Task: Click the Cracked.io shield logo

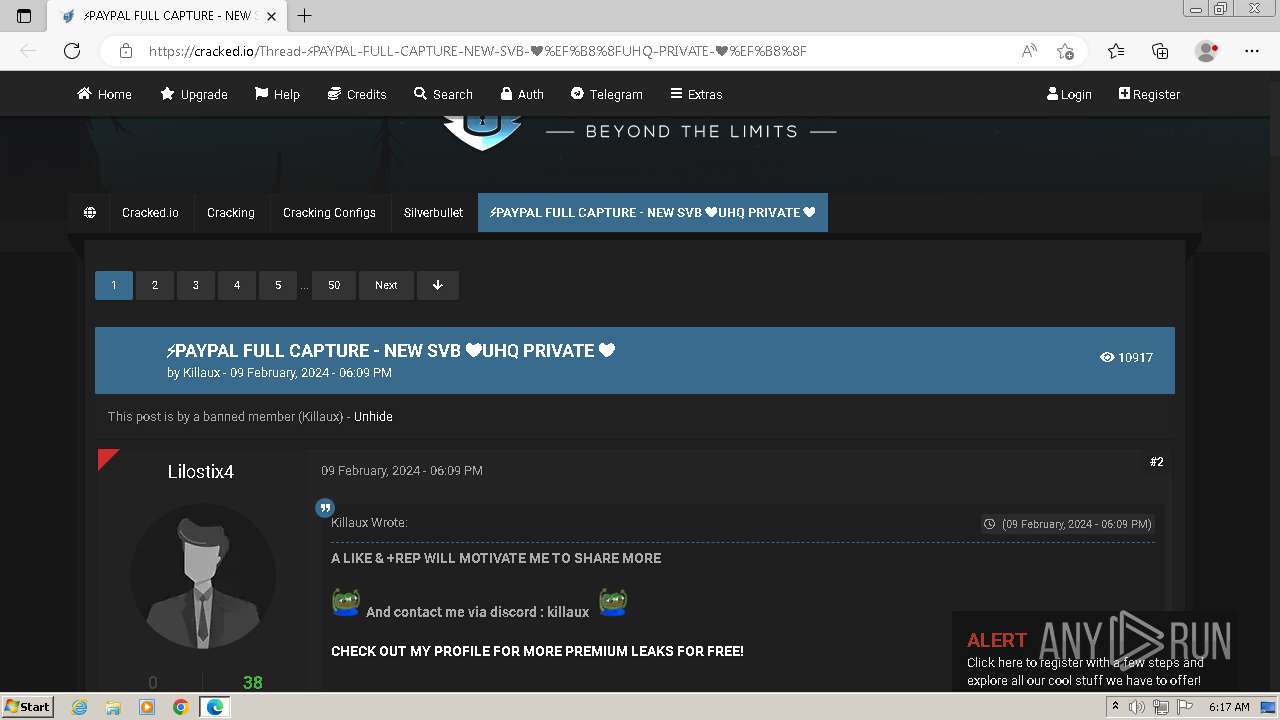Action: tap(482, 133)
